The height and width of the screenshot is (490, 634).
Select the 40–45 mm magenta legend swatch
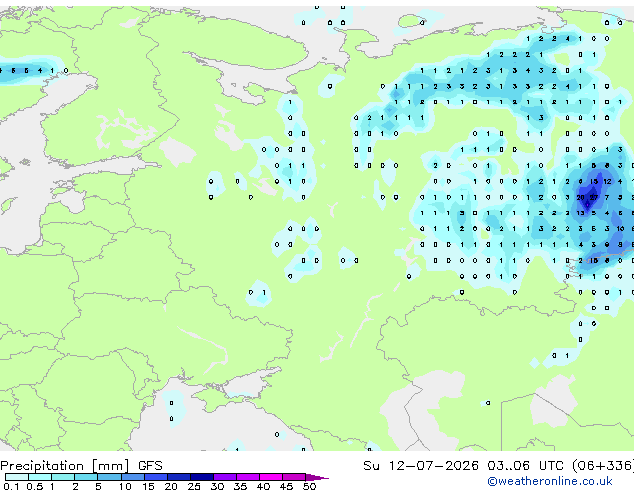coord(271,477)
